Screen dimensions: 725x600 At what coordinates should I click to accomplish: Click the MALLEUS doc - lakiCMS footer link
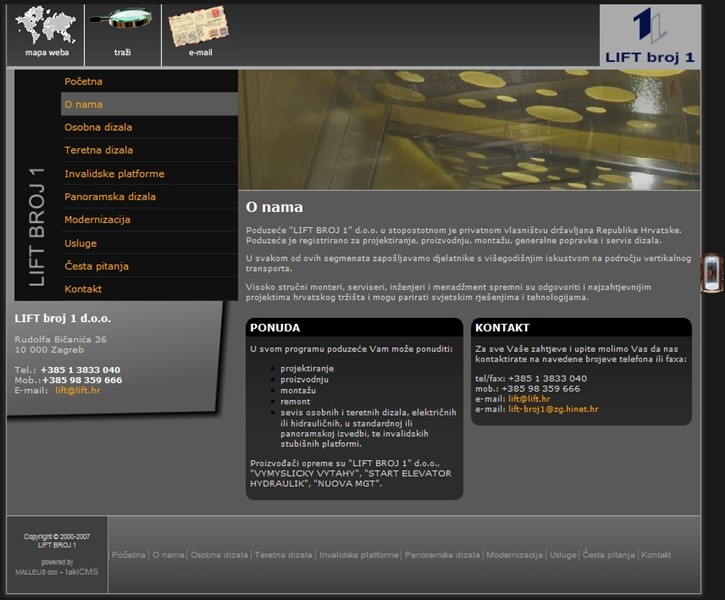coord(57,572)
